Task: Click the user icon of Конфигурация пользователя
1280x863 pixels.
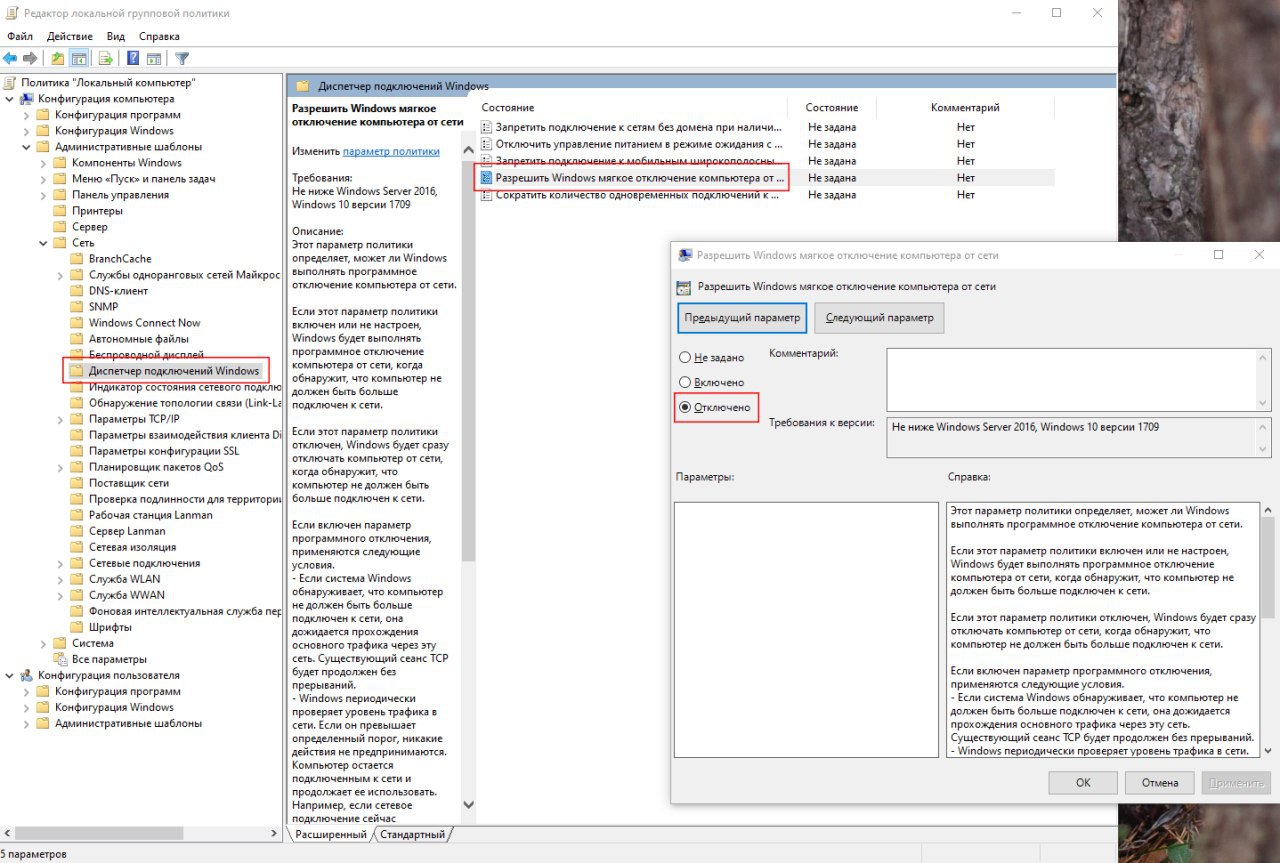Action: [27, 675]
